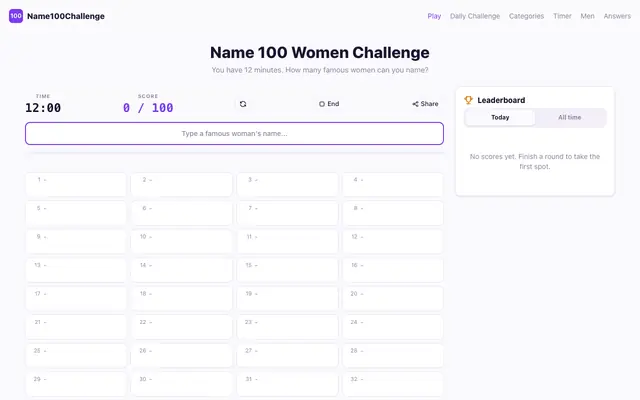640x400 pixels.
Task: Click answer slot number 30
Action: [x=182, y=384]
